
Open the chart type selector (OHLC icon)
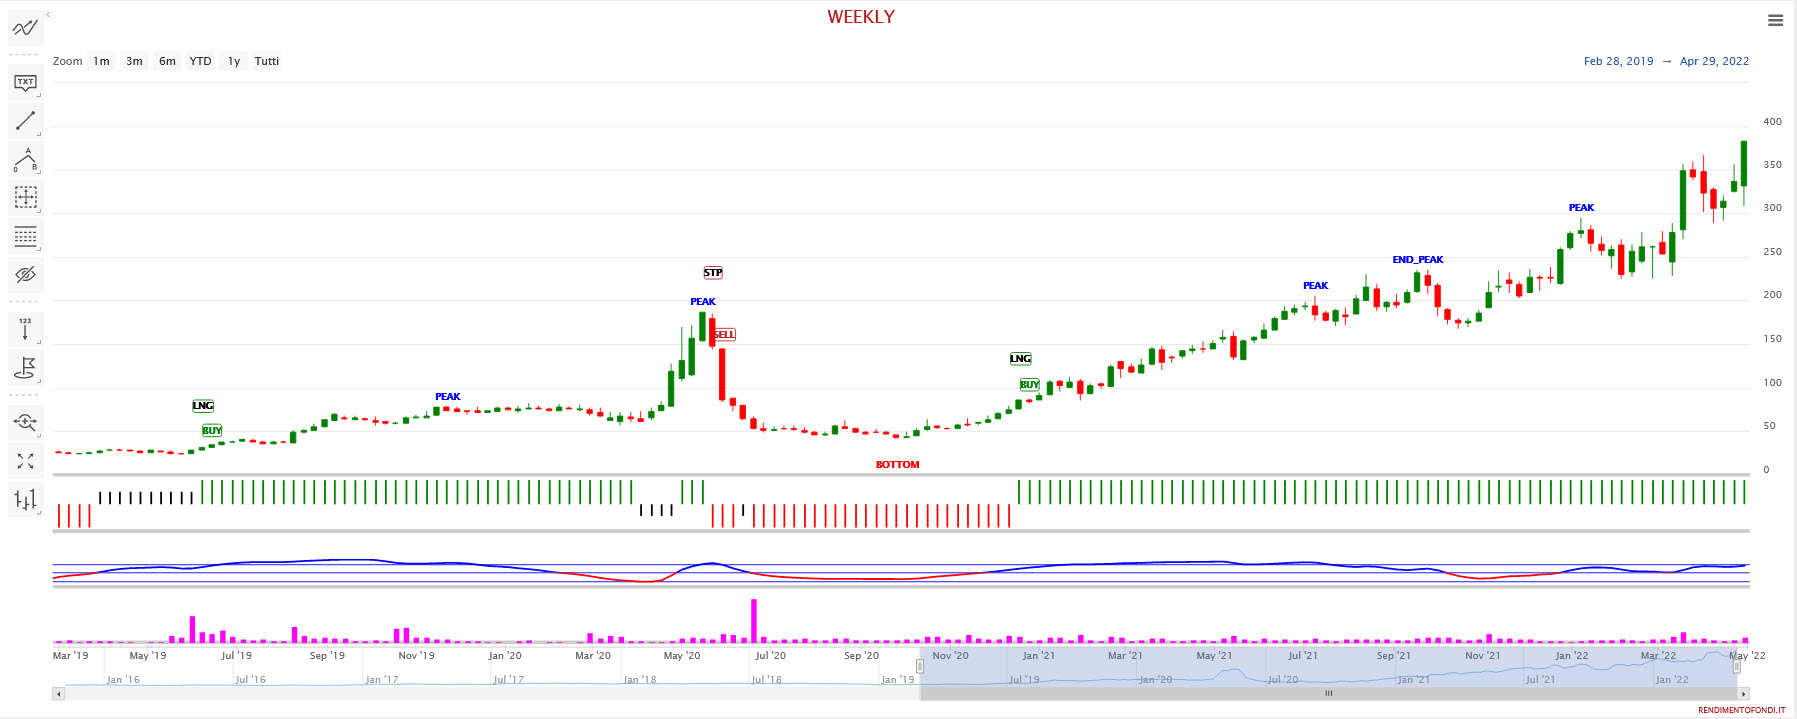pyautogui.click(x=25, y=499)
